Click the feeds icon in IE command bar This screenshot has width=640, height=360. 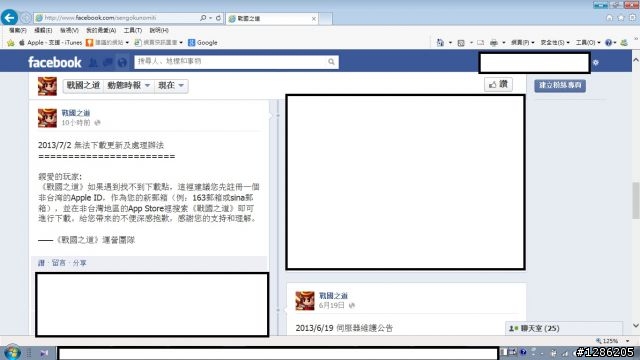coord(461,42)
